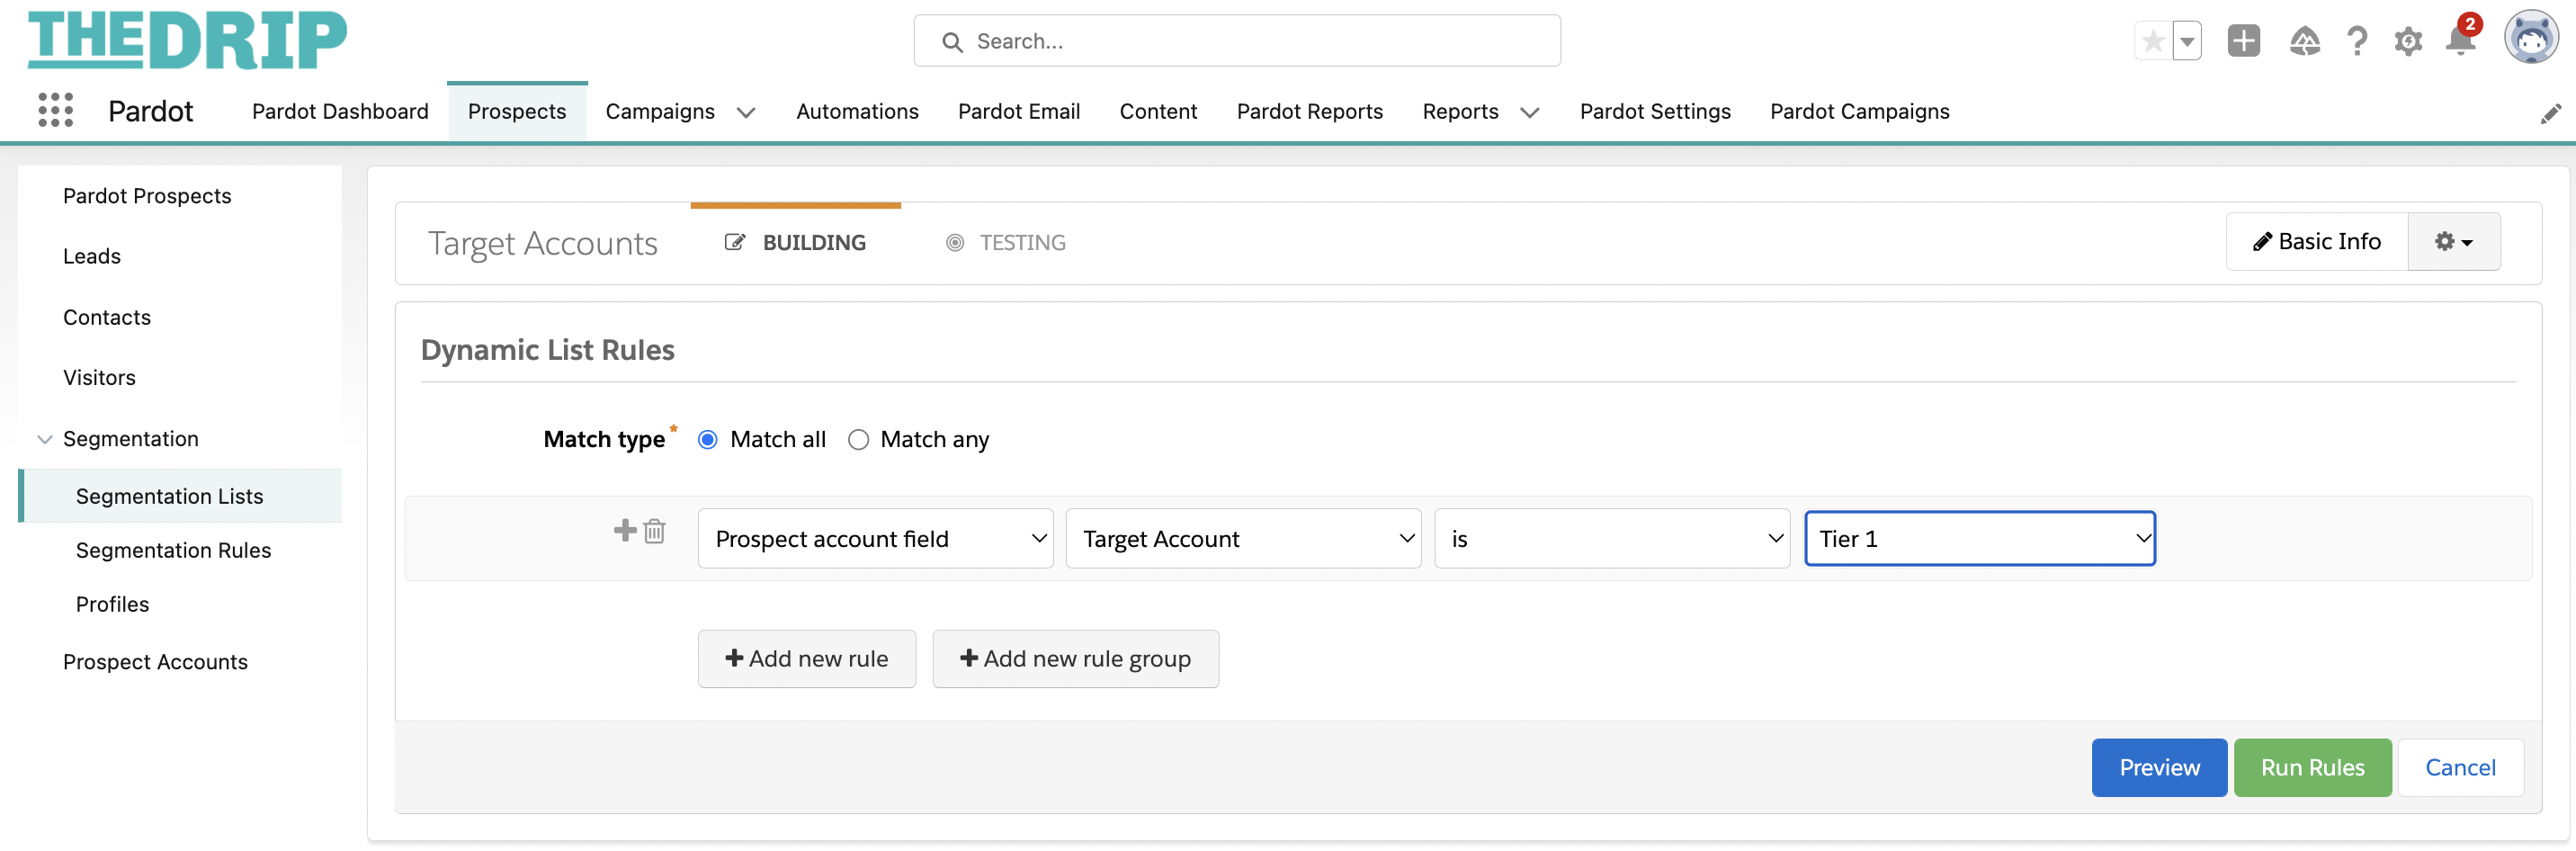The height and width of the screenshot is (851, 2576).
Task: Add a rule with the plus icon
Action: coord(625,530)
